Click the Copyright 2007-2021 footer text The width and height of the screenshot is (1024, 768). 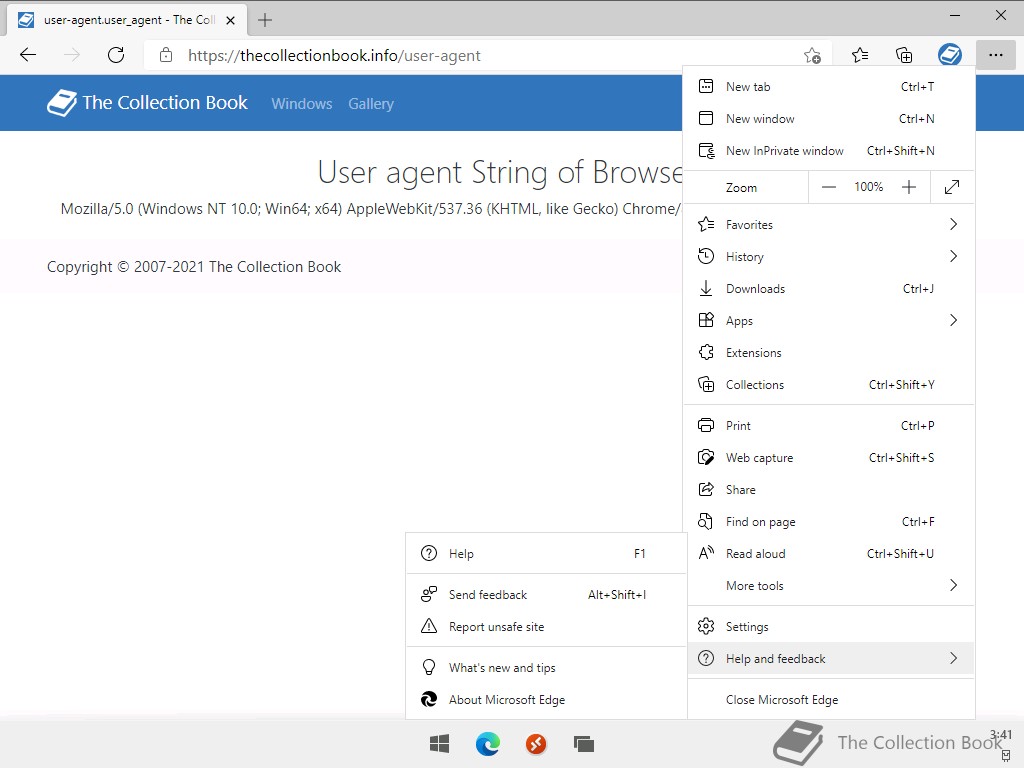point(194,266)
